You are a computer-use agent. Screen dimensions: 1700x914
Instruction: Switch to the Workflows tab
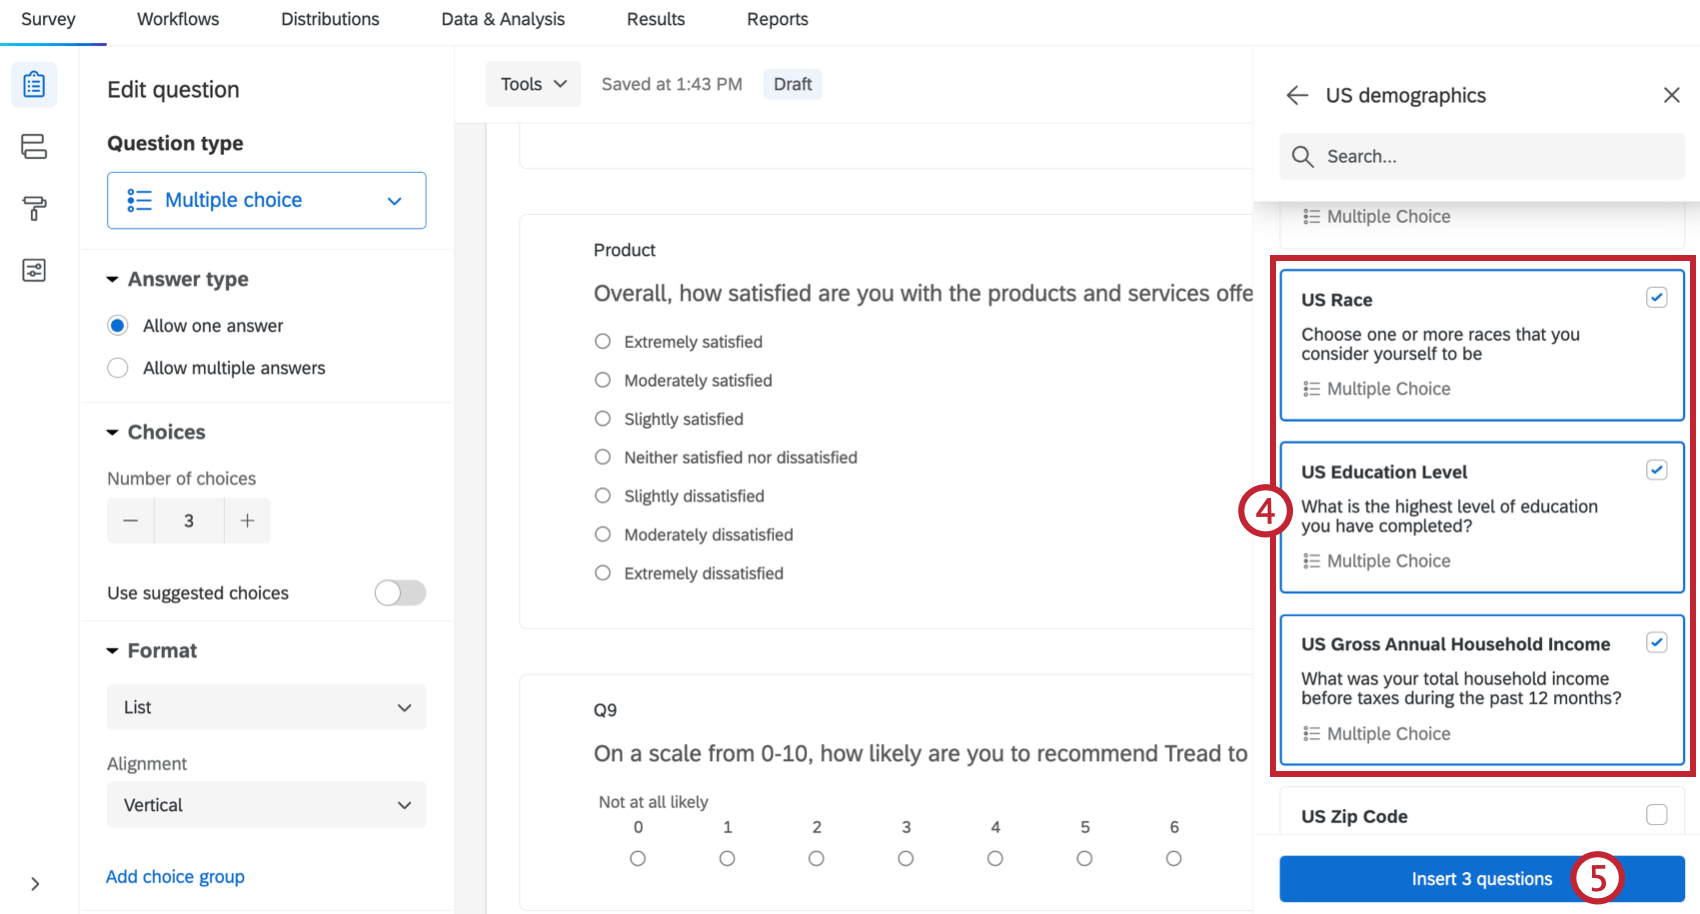click(178, 19)
